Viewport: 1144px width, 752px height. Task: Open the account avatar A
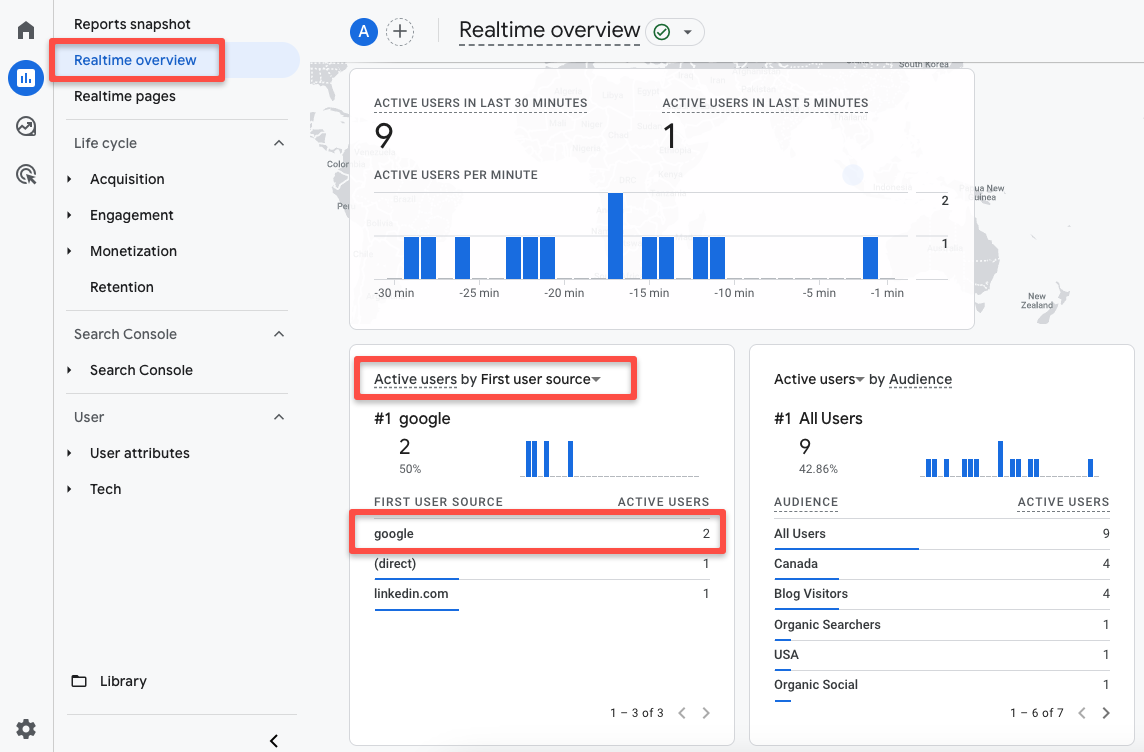[x=363, y=31]
